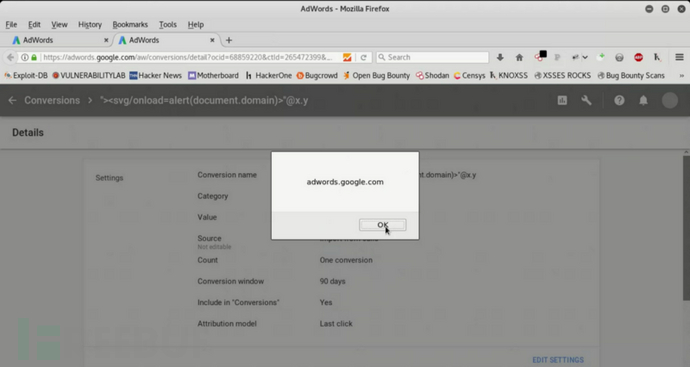
Task: Open the Edit menu
Action: (x=34, y=25)
